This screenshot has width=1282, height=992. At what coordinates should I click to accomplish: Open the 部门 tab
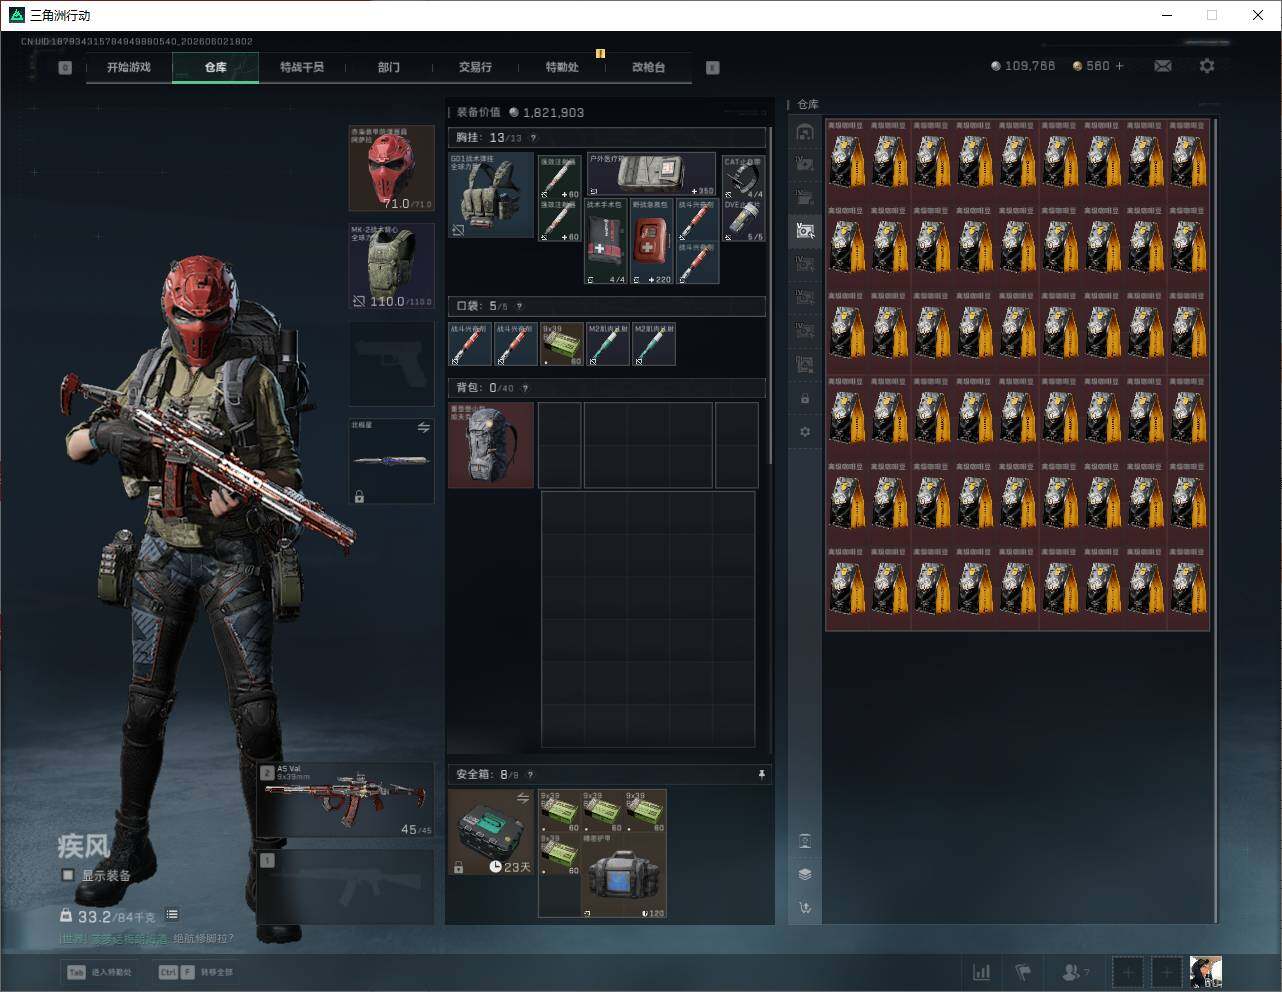(389, 67)
